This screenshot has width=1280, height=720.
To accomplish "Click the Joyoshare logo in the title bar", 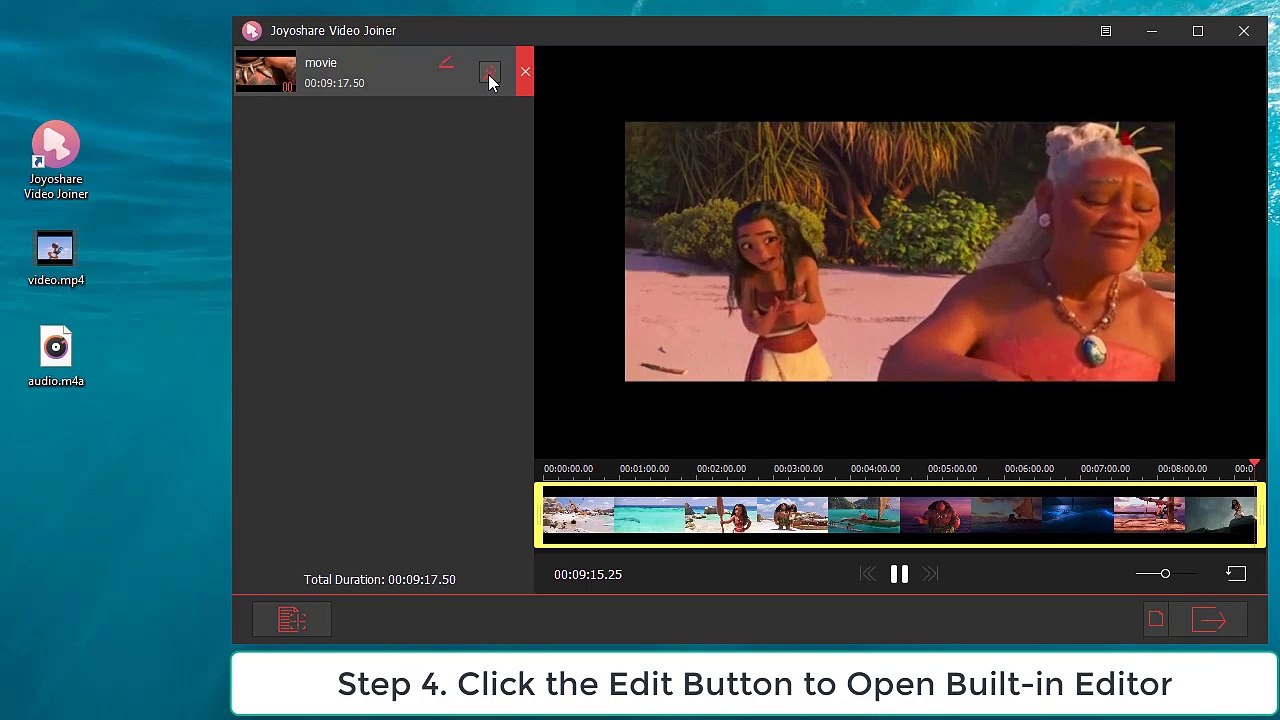I will click(252, 31).
